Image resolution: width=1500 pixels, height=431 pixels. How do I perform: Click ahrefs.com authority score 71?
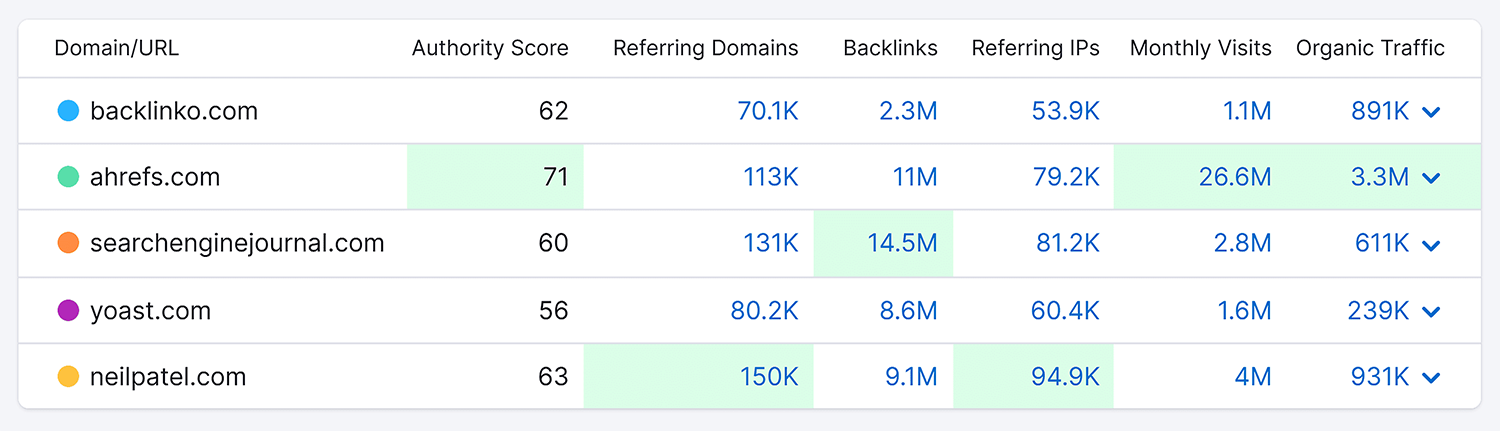556,177
